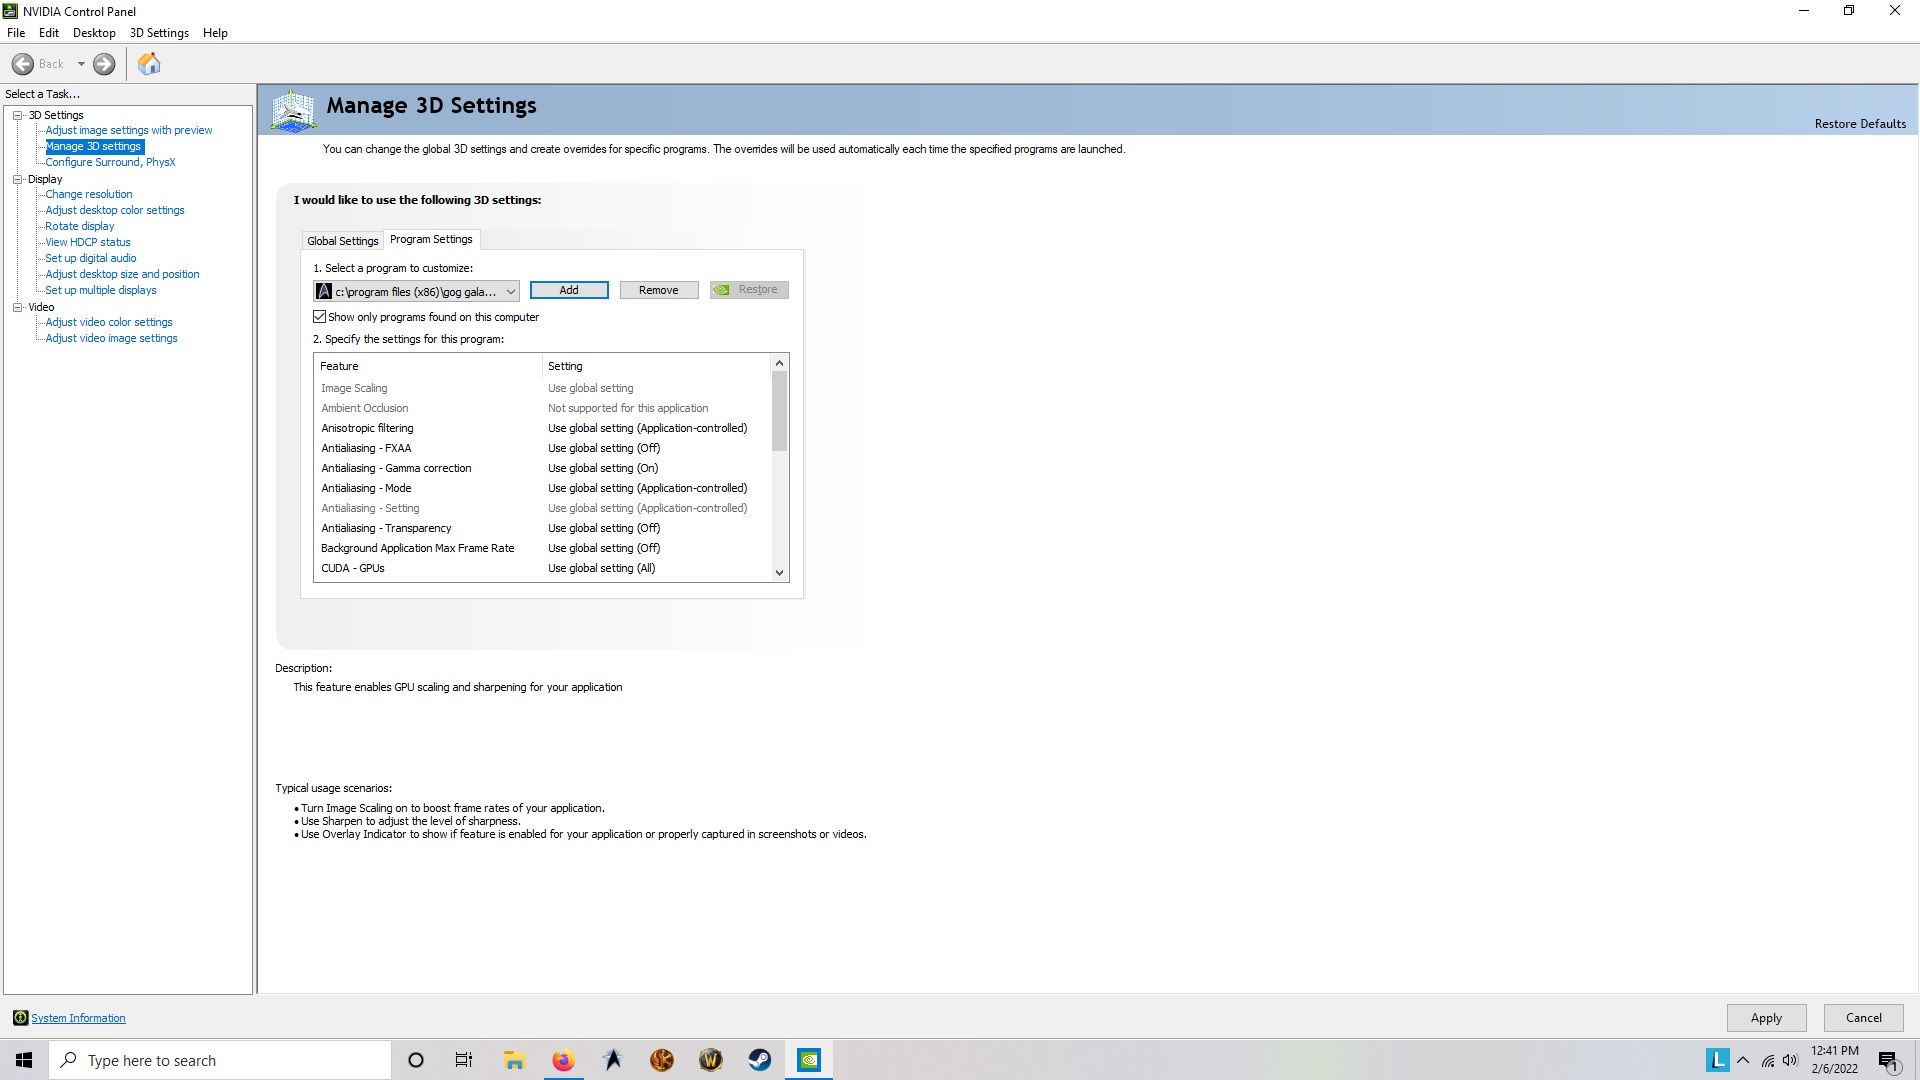Select the Program Settings tab
This screenshot has width=1920, height=1080.
pyautogui.click(x=431, y=239)
